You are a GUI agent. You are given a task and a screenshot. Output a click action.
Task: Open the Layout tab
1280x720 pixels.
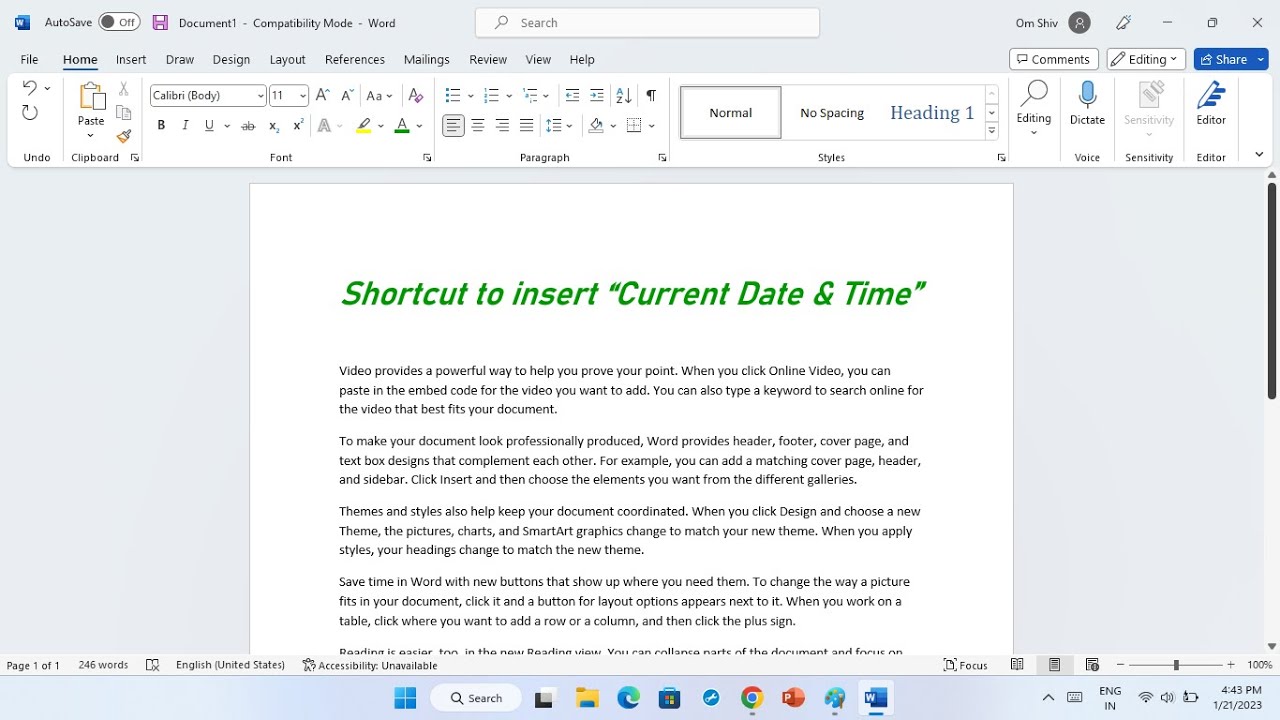(x=287, y=59)
